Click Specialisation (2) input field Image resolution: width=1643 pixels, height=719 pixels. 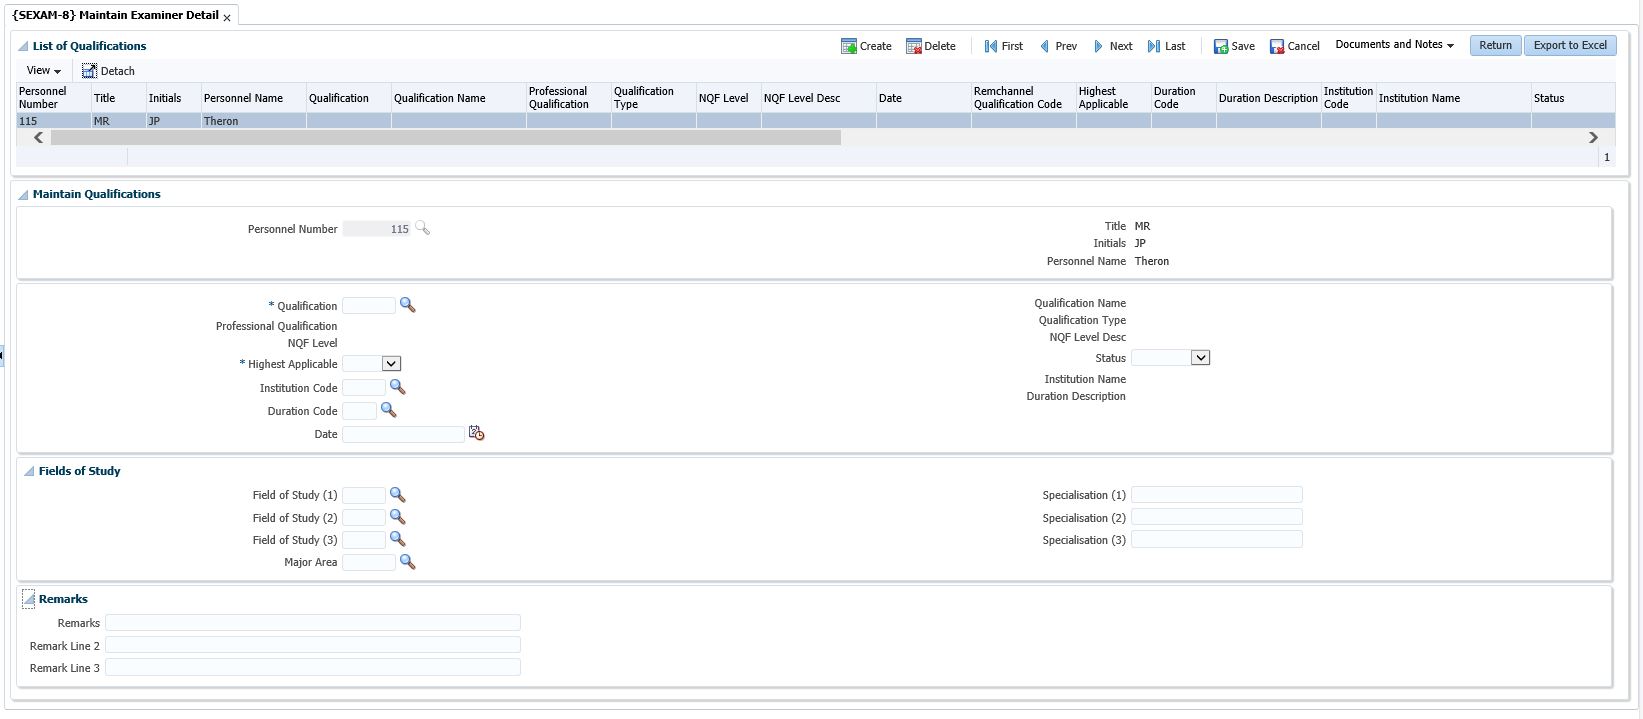pos(1217,517)
